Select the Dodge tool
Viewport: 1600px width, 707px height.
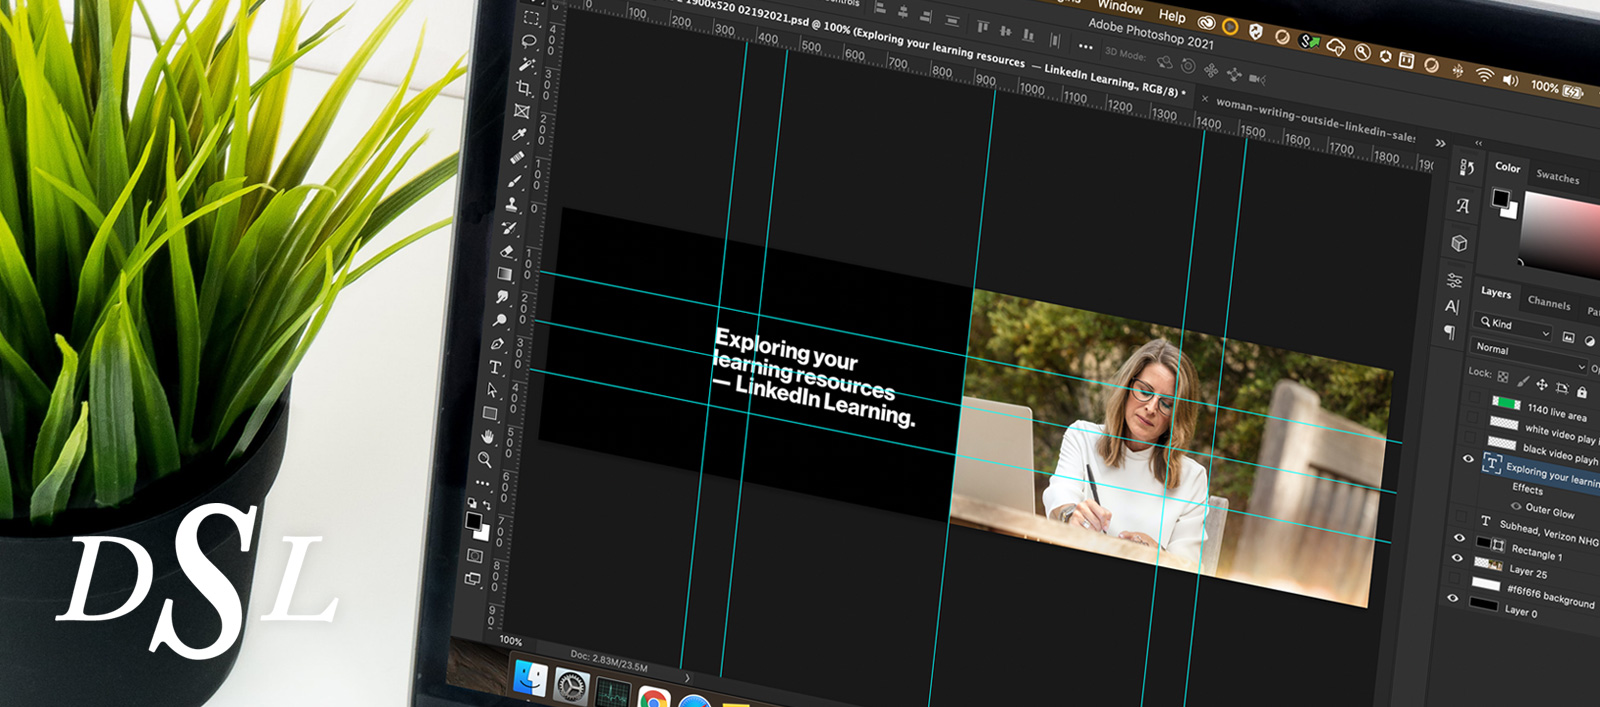(499, 320)
